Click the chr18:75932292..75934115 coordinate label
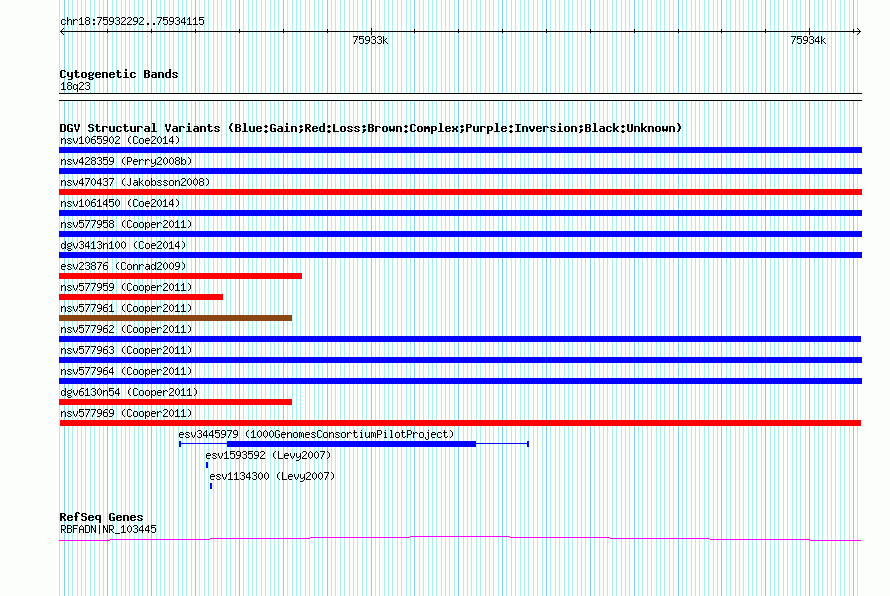The image size is (890, 596). pos(132,21)
